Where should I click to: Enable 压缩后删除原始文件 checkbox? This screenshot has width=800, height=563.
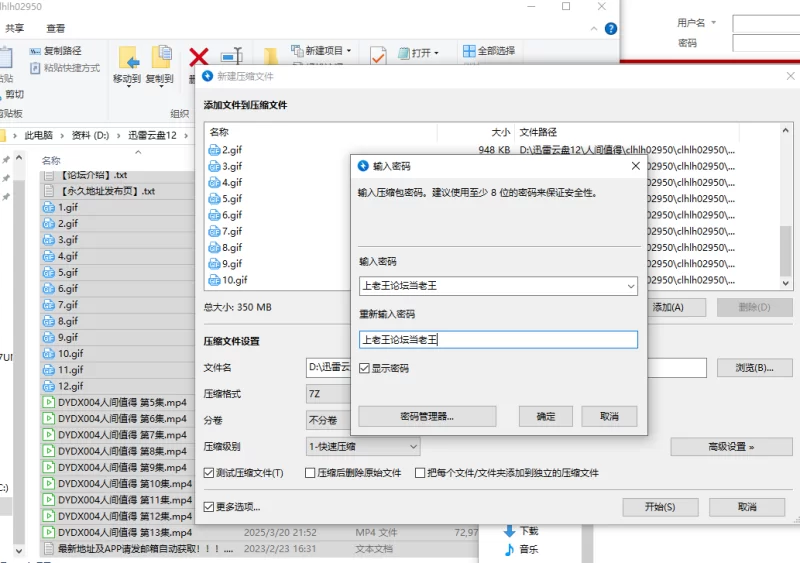[x=310, y=473]
